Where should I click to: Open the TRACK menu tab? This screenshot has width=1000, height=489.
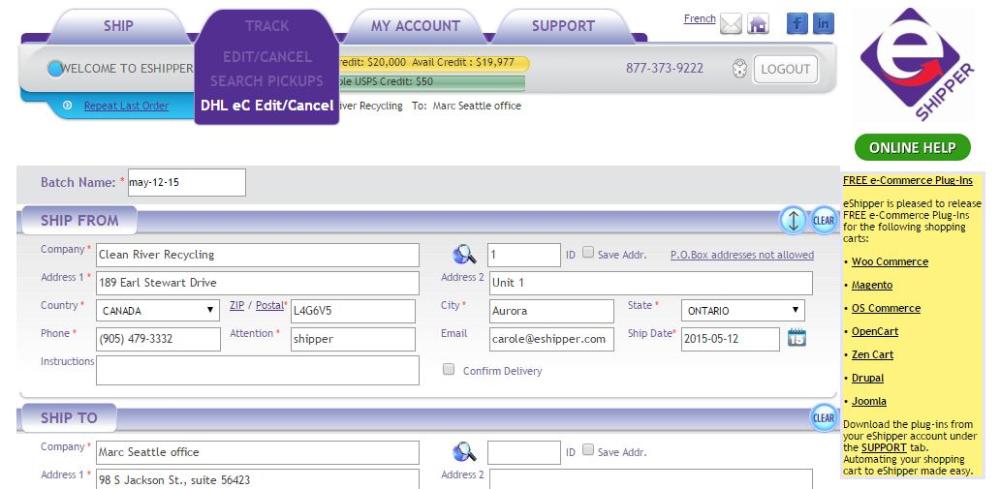267,26
